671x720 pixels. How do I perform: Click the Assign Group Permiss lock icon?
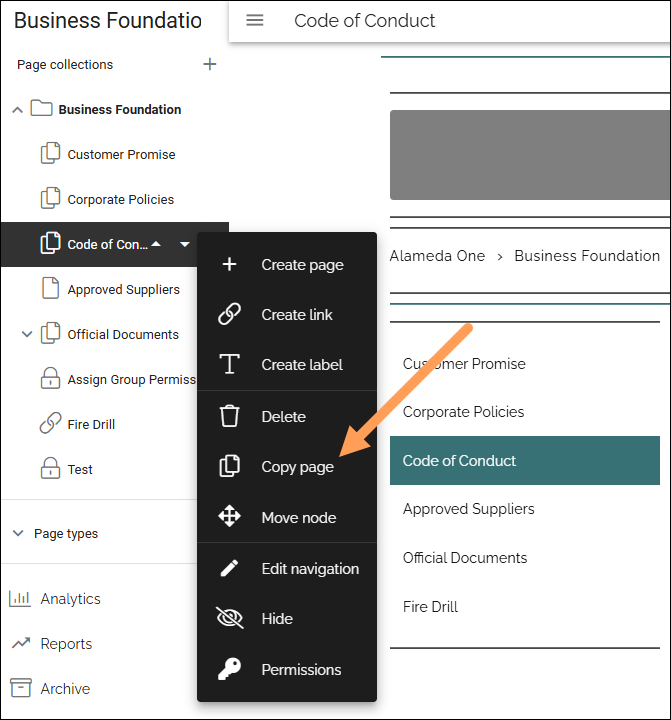(50, 378)
